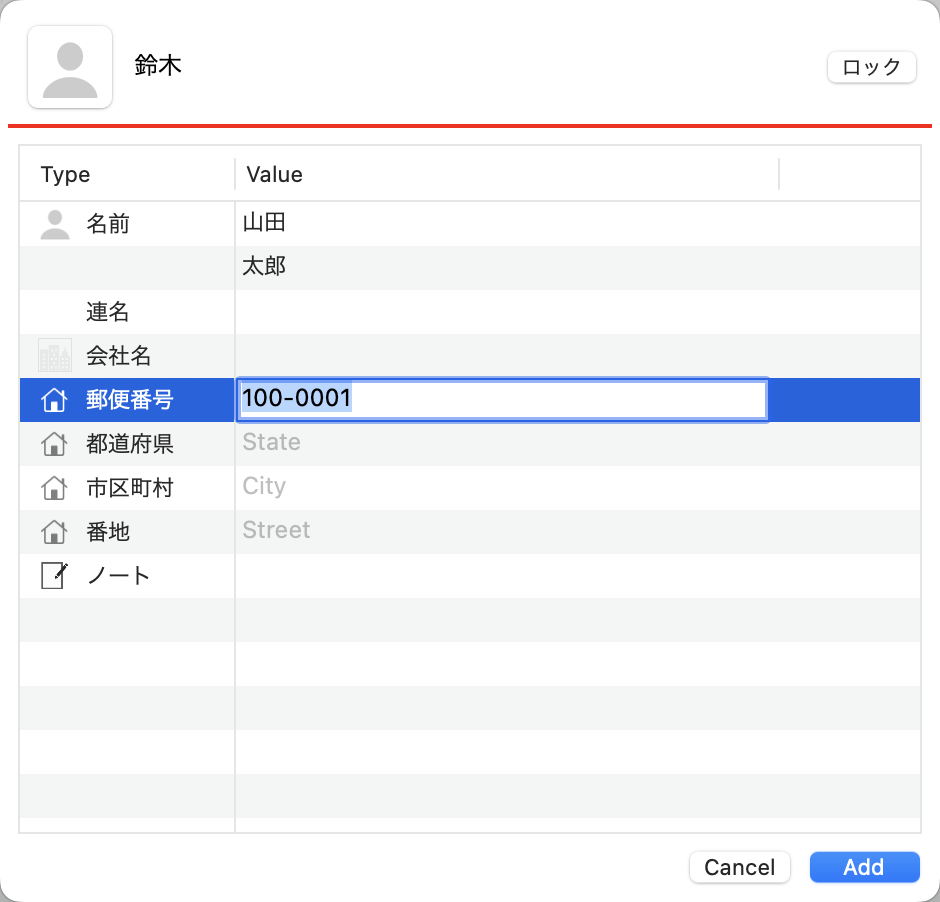Screen dimensions: 940x902
Task: Select the 連名 row label
Action: (x=108, y=312)
